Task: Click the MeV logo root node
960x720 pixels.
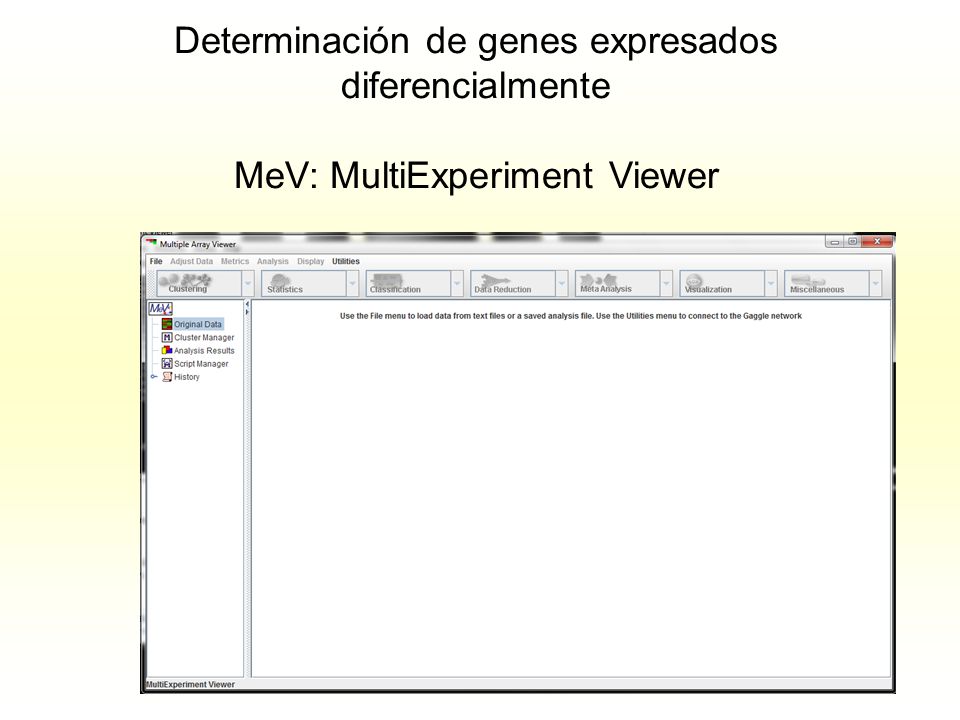Action: [x=161, y=309]
